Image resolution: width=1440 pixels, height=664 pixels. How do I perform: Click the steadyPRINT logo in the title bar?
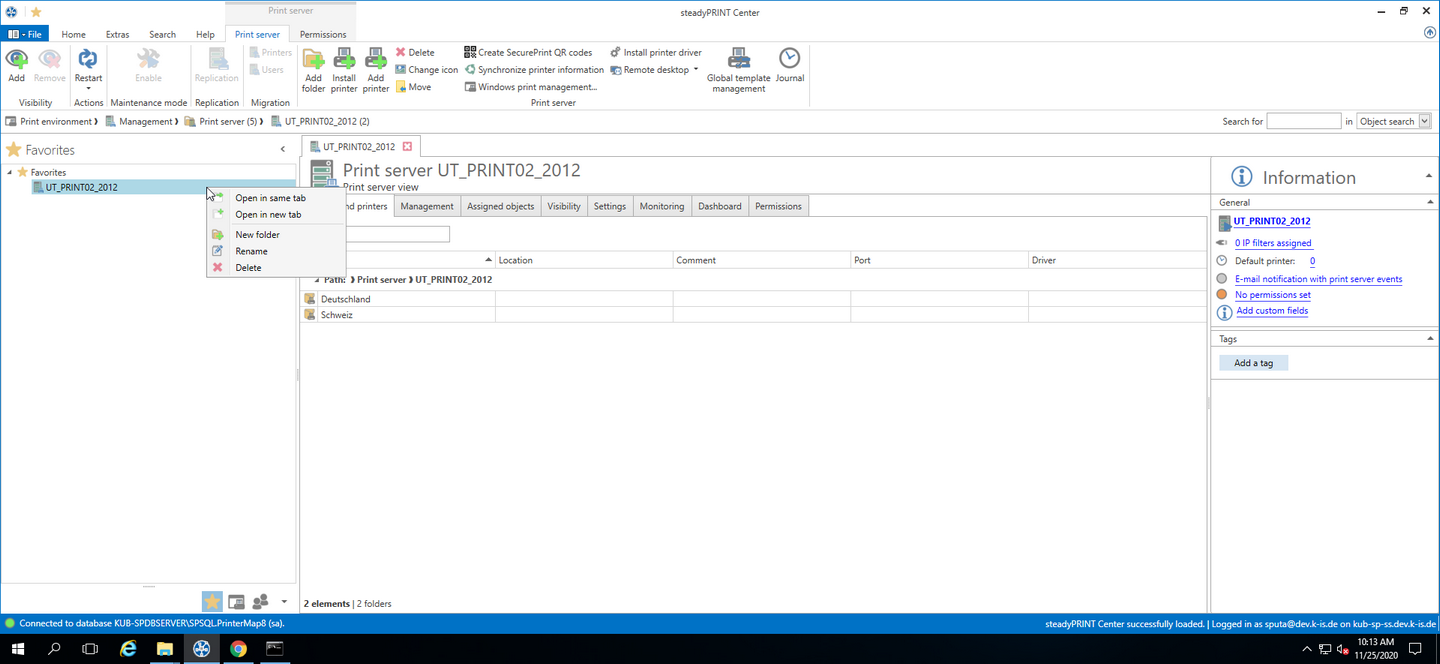[12, 12]
